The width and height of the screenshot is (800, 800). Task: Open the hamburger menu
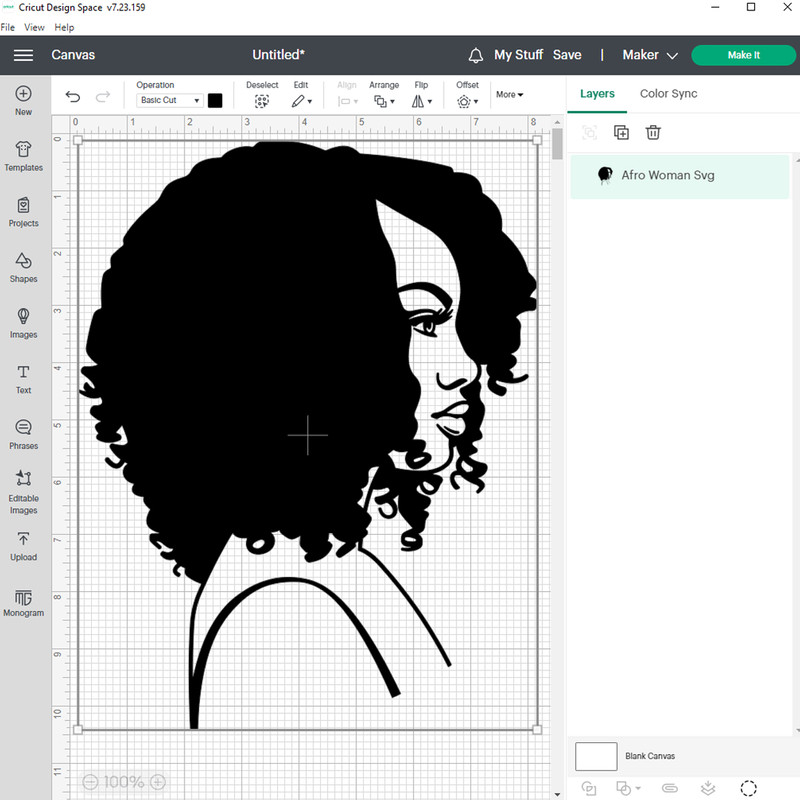pos(23,55)
